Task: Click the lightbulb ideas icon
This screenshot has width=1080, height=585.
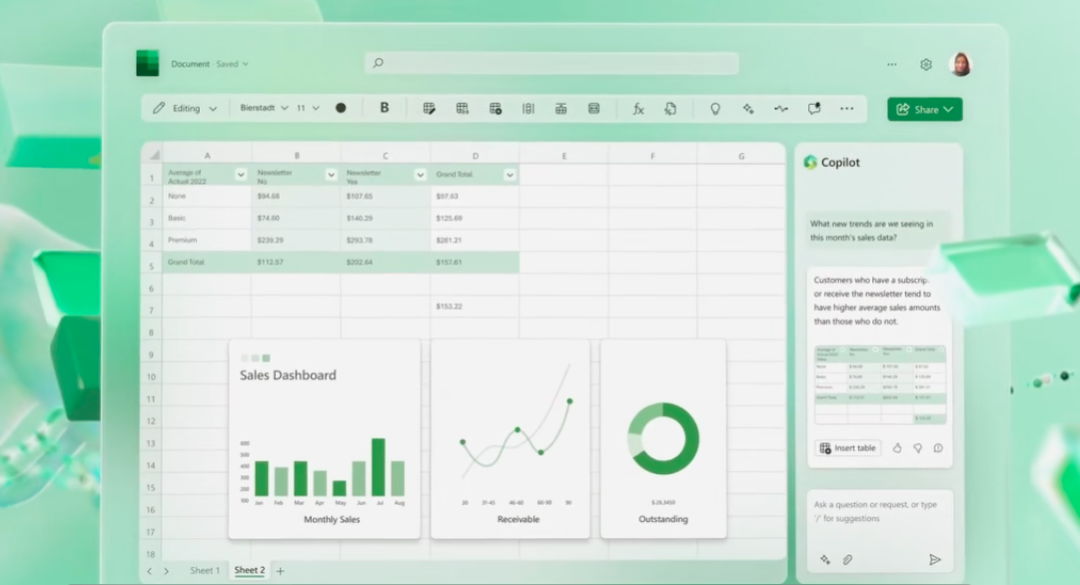Action: coord(715,109)
